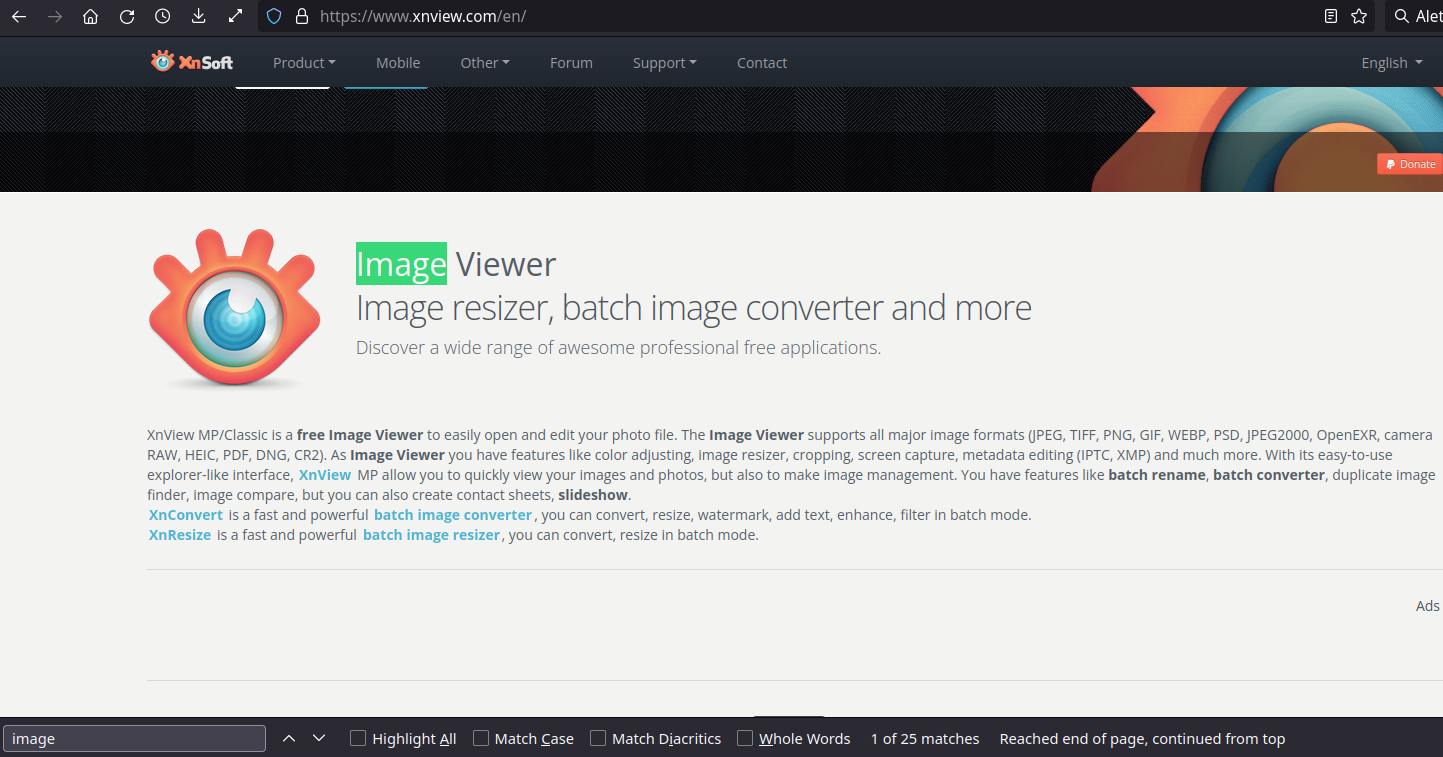Go forward using the browser arrow
The image size is (1443, 757).
(55, 16)
